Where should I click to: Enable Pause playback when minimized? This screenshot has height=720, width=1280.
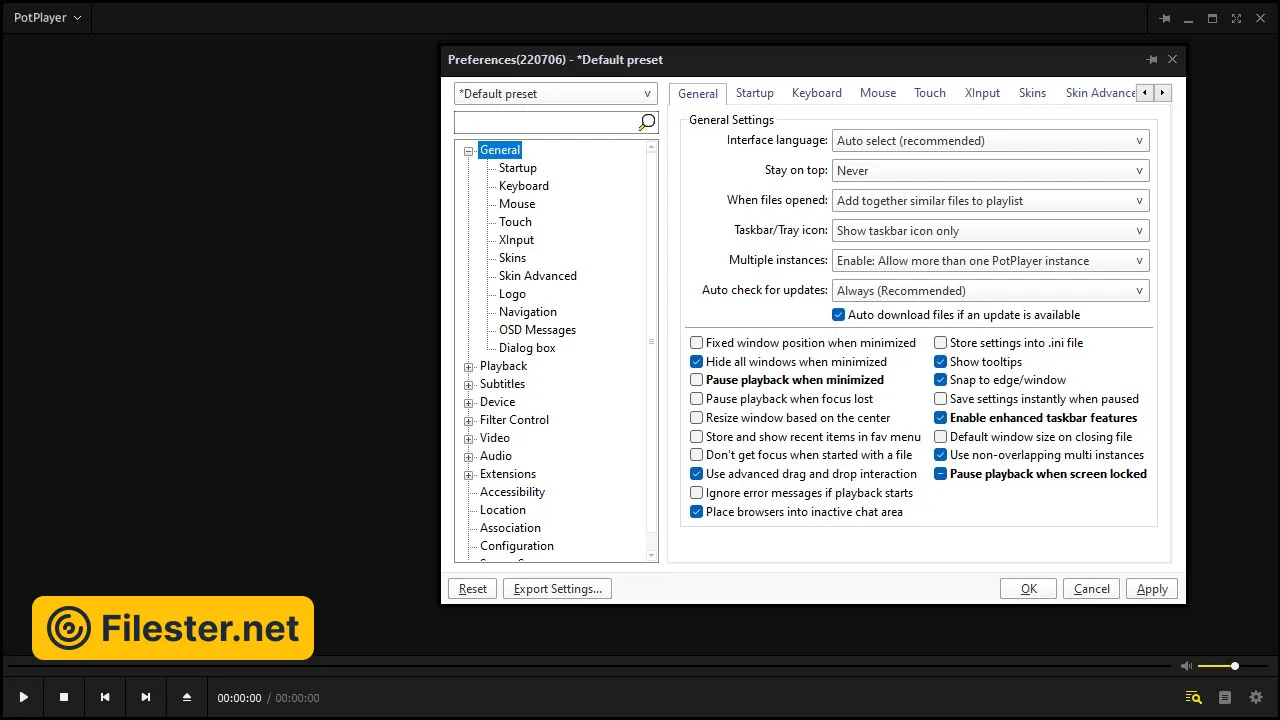[697, 380]
